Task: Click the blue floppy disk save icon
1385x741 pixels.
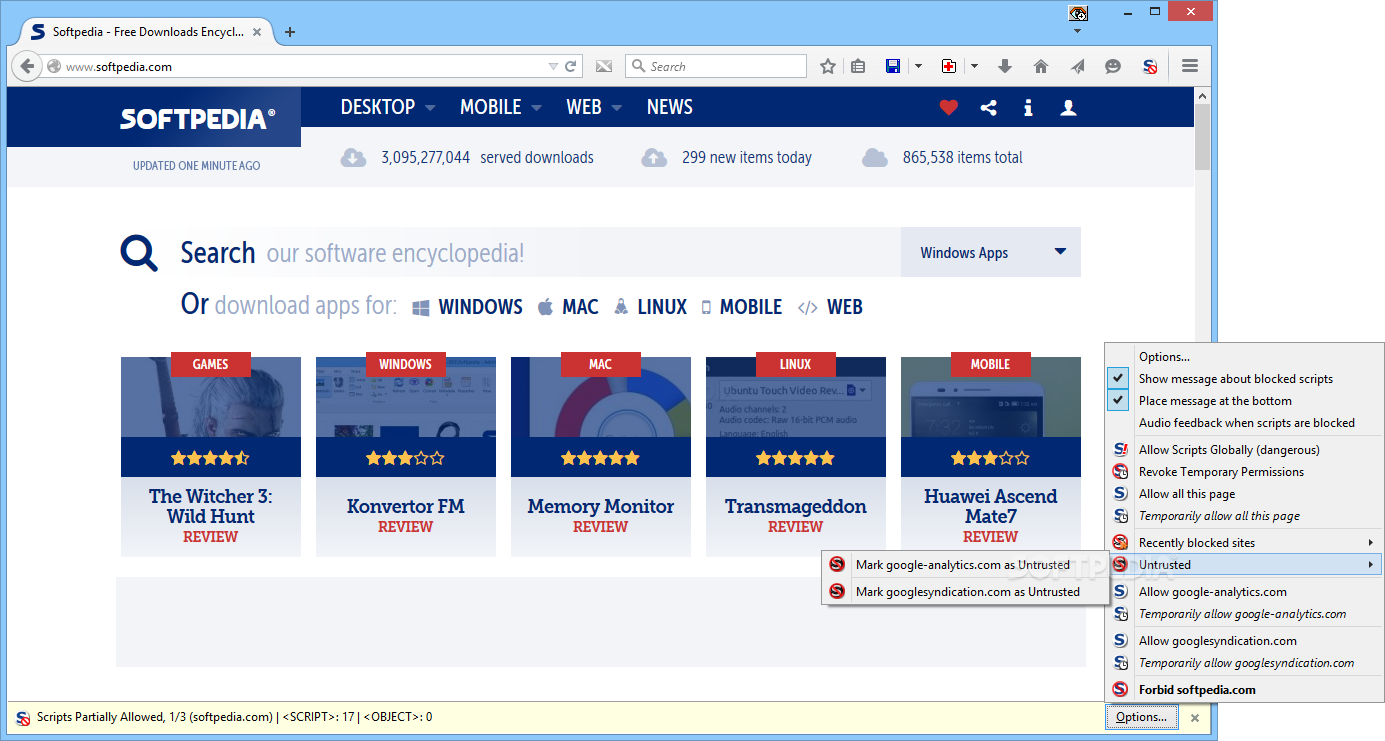Action: point(893,67)
